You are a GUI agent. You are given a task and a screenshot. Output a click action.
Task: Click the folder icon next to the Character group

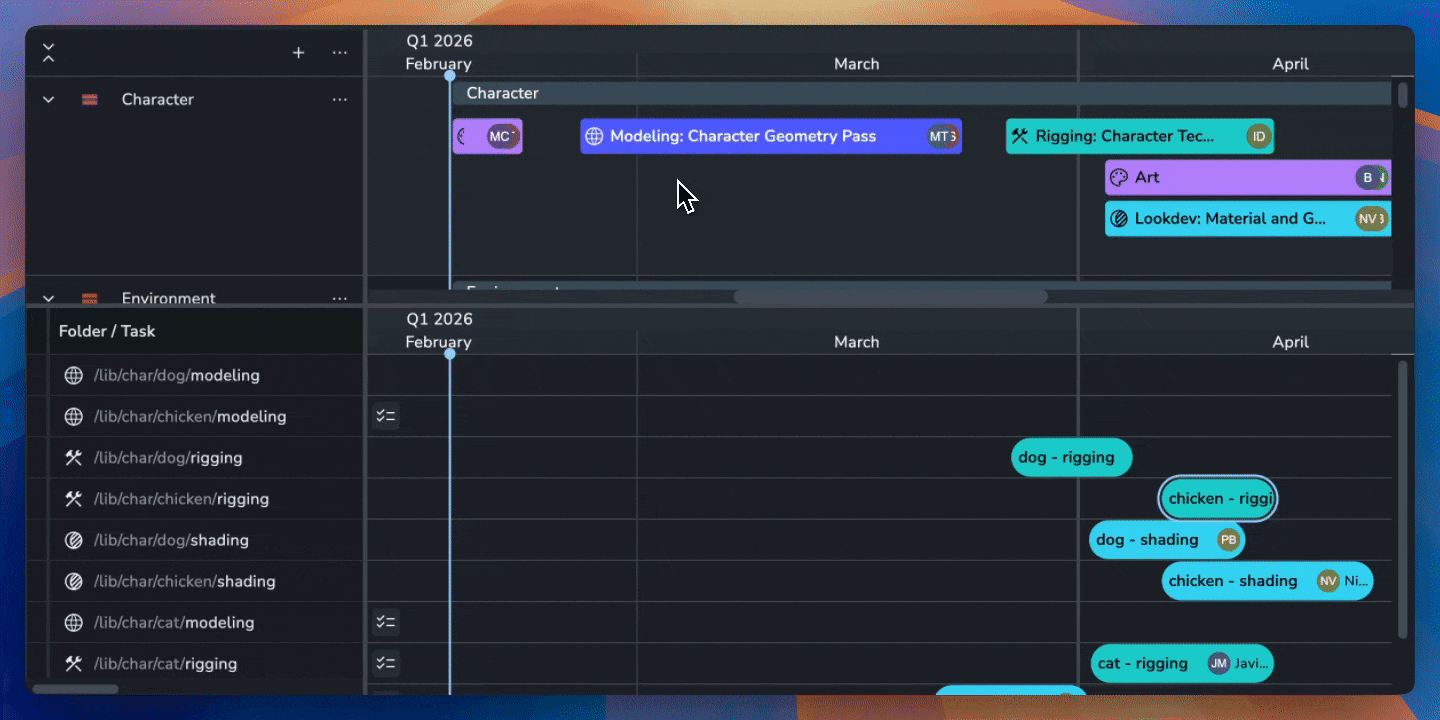[x=90, y=99]
